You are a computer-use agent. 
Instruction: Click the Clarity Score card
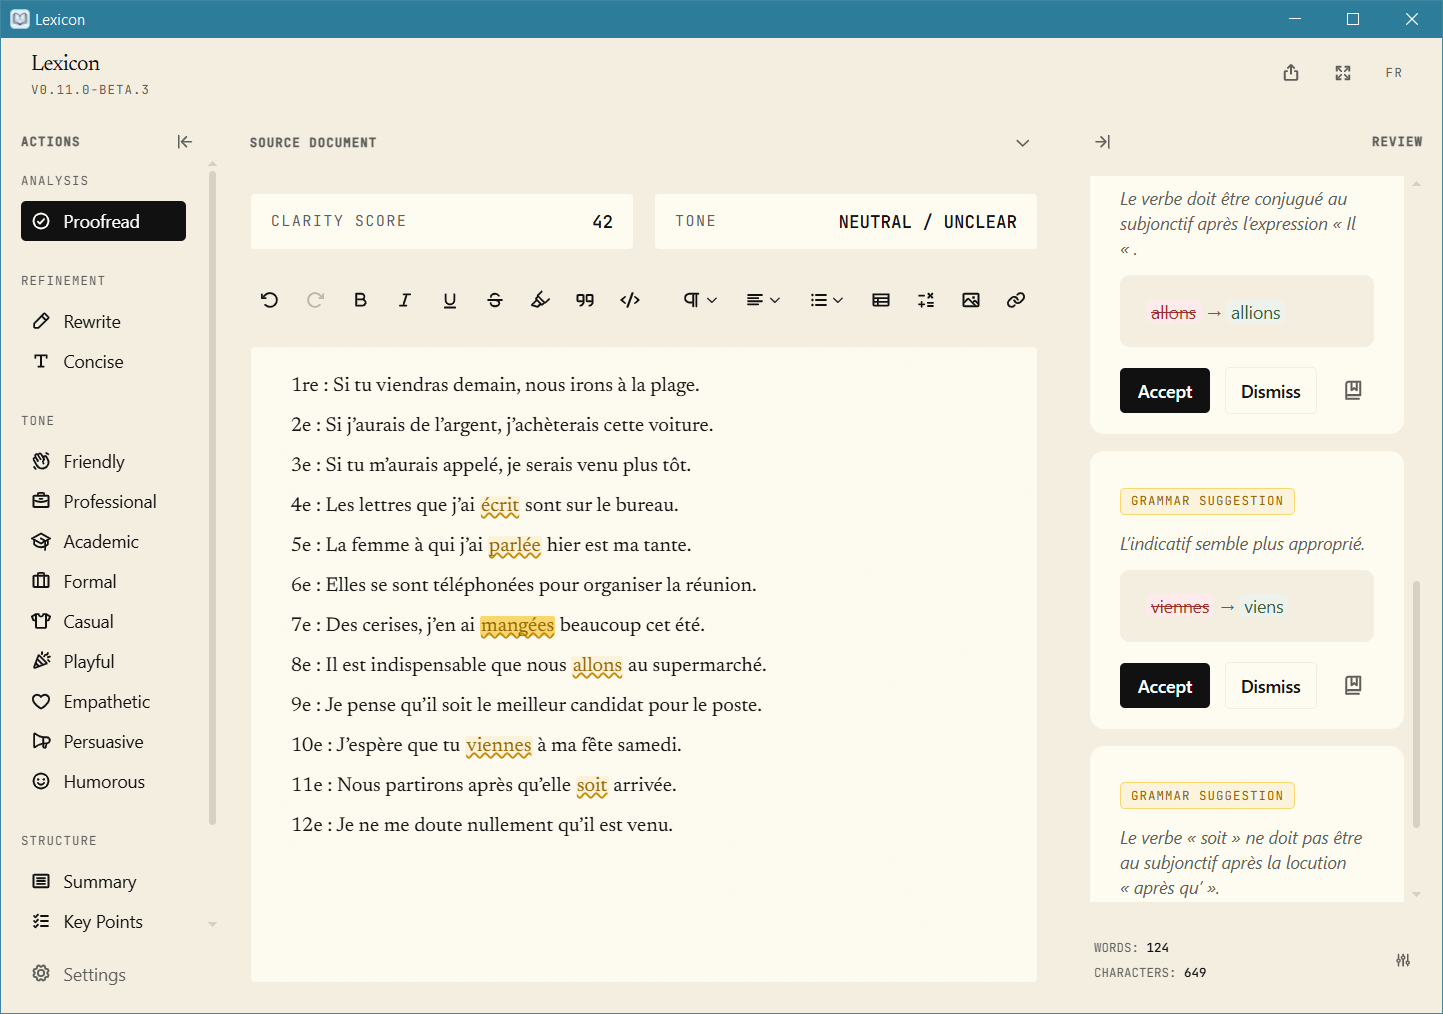tap(442, 221)
